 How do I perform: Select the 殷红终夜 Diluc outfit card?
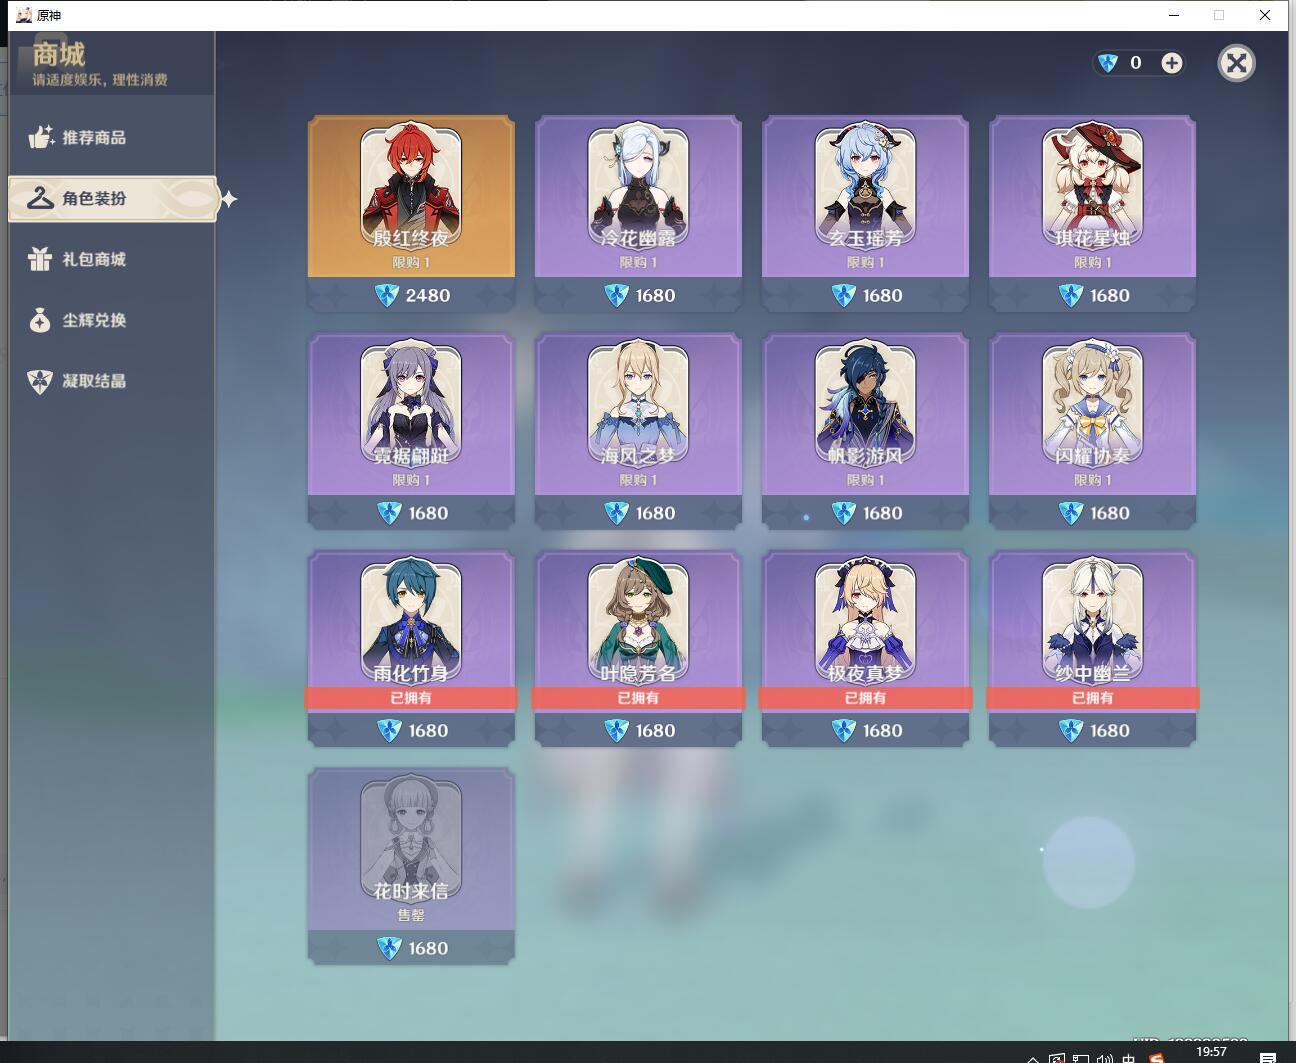pyautogui.click(x=411, y=214)
